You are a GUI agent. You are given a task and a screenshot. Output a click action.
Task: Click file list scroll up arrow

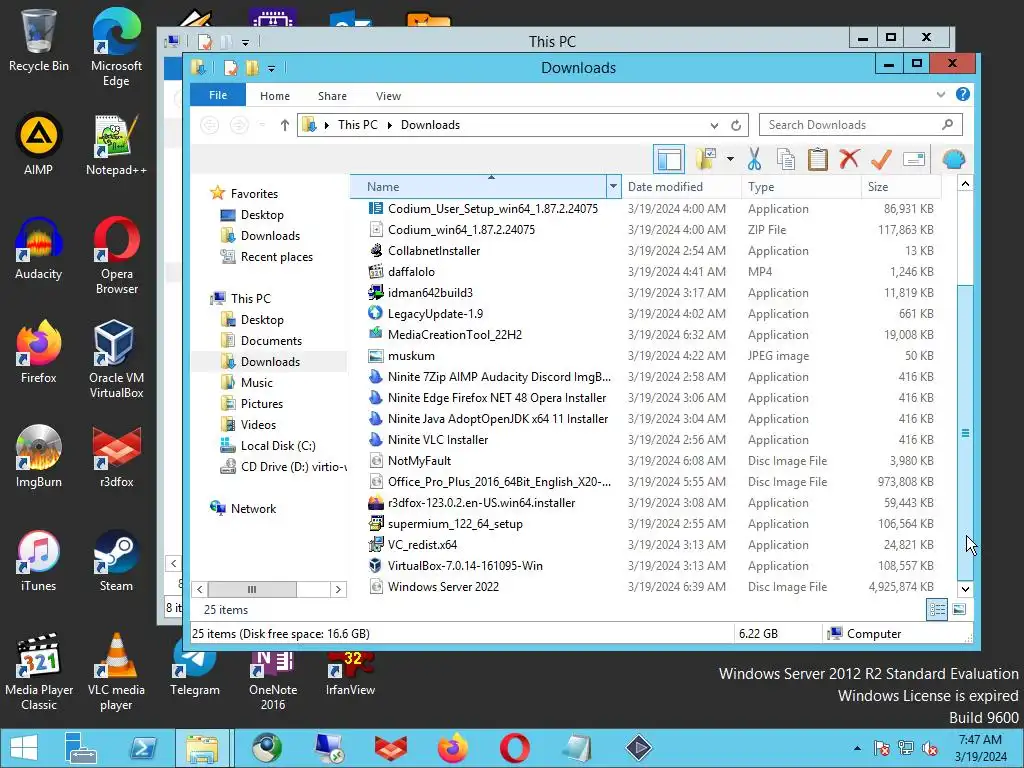(x=965, y=184)
